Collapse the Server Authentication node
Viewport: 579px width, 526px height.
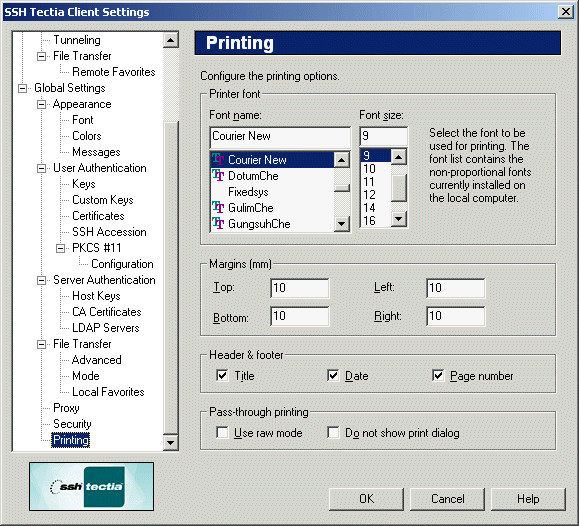(x=42, y=280)
